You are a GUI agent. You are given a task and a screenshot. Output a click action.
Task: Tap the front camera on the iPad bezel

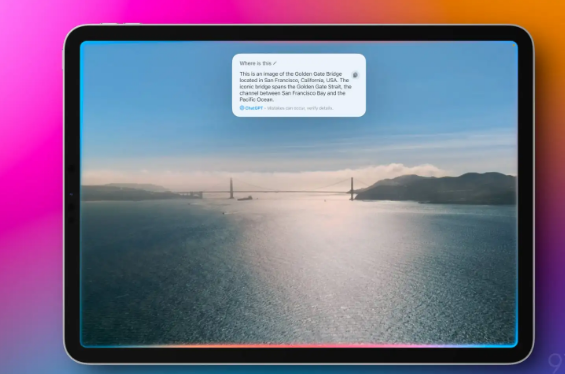(71, 194)
